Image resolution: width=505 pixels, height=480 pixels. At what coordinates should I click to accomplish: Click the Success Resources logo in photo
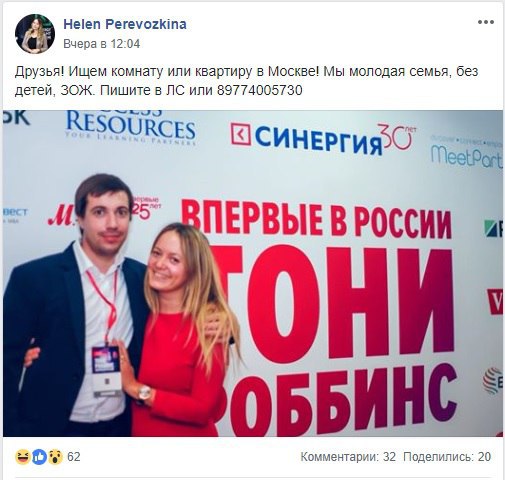(131, 128)
